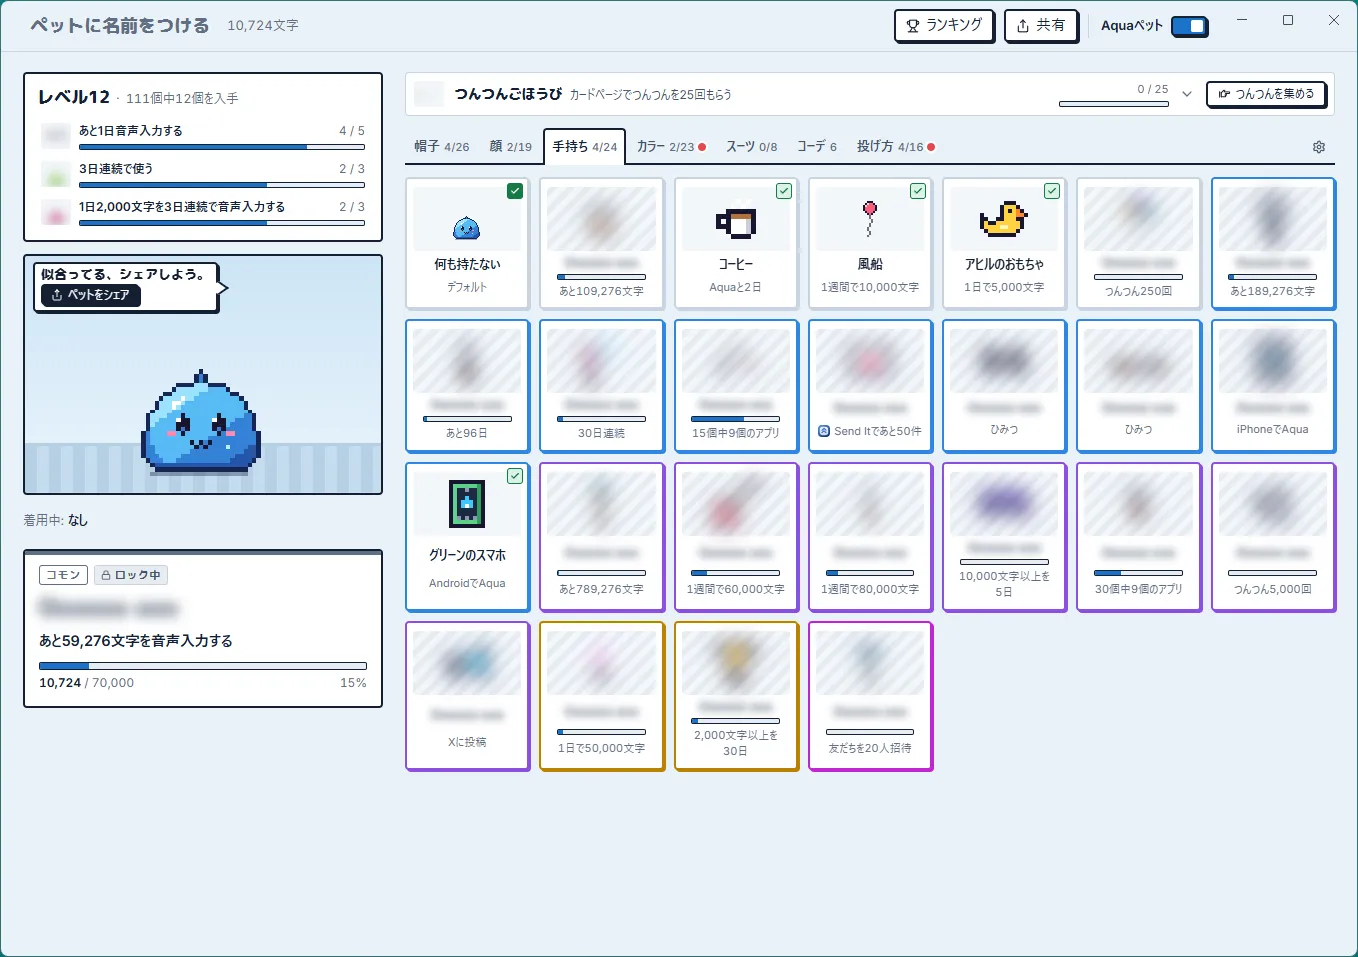Click the あと1日音声入力する mission row

pos(203,136)
